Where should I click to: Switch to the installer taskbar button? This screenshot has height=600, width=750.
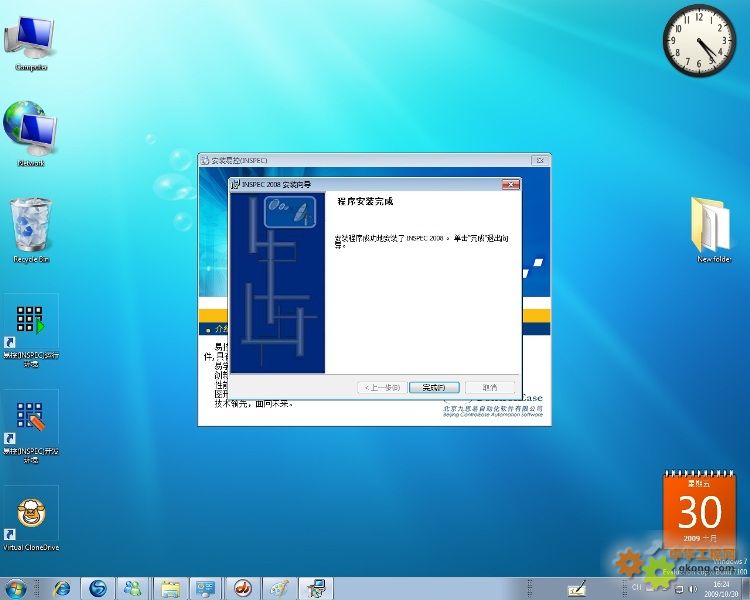point(316,589)
